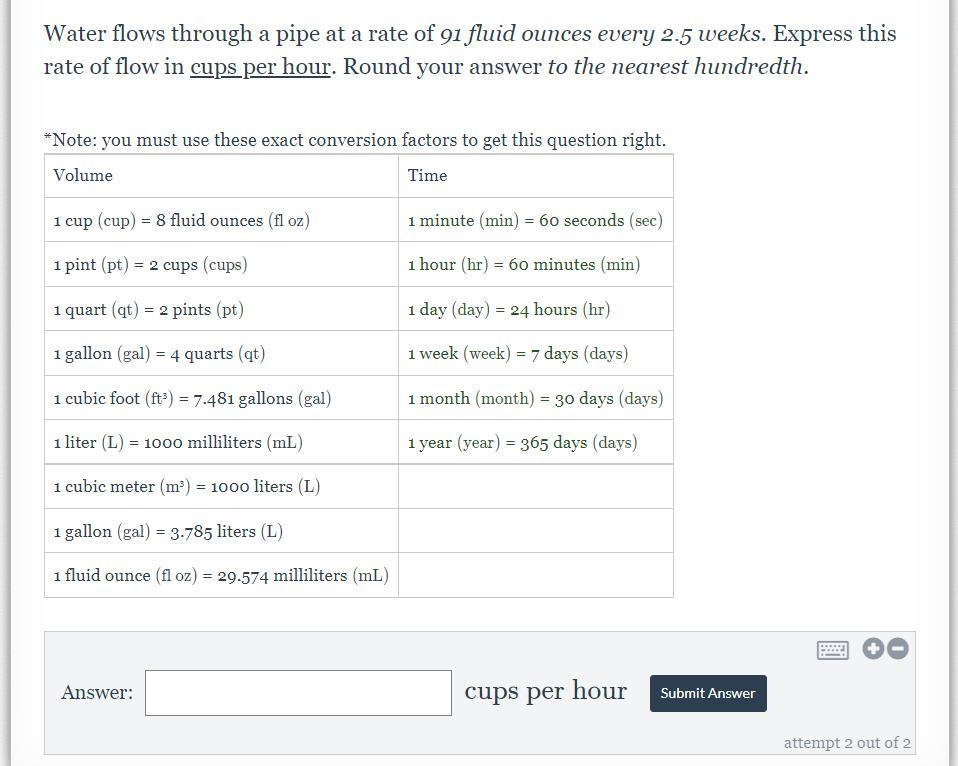958x766 pixels.
Task: Click the "cups per hour" unit label
Action: pyautogui.click(x=545, y=691)
